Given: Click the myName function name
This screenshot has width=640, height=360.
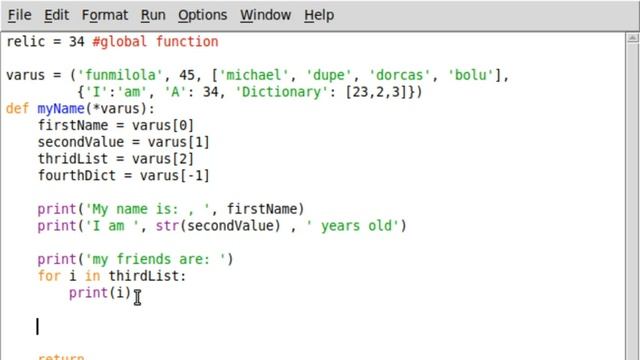Looking at the screenshot, I should tap(61, 109).
